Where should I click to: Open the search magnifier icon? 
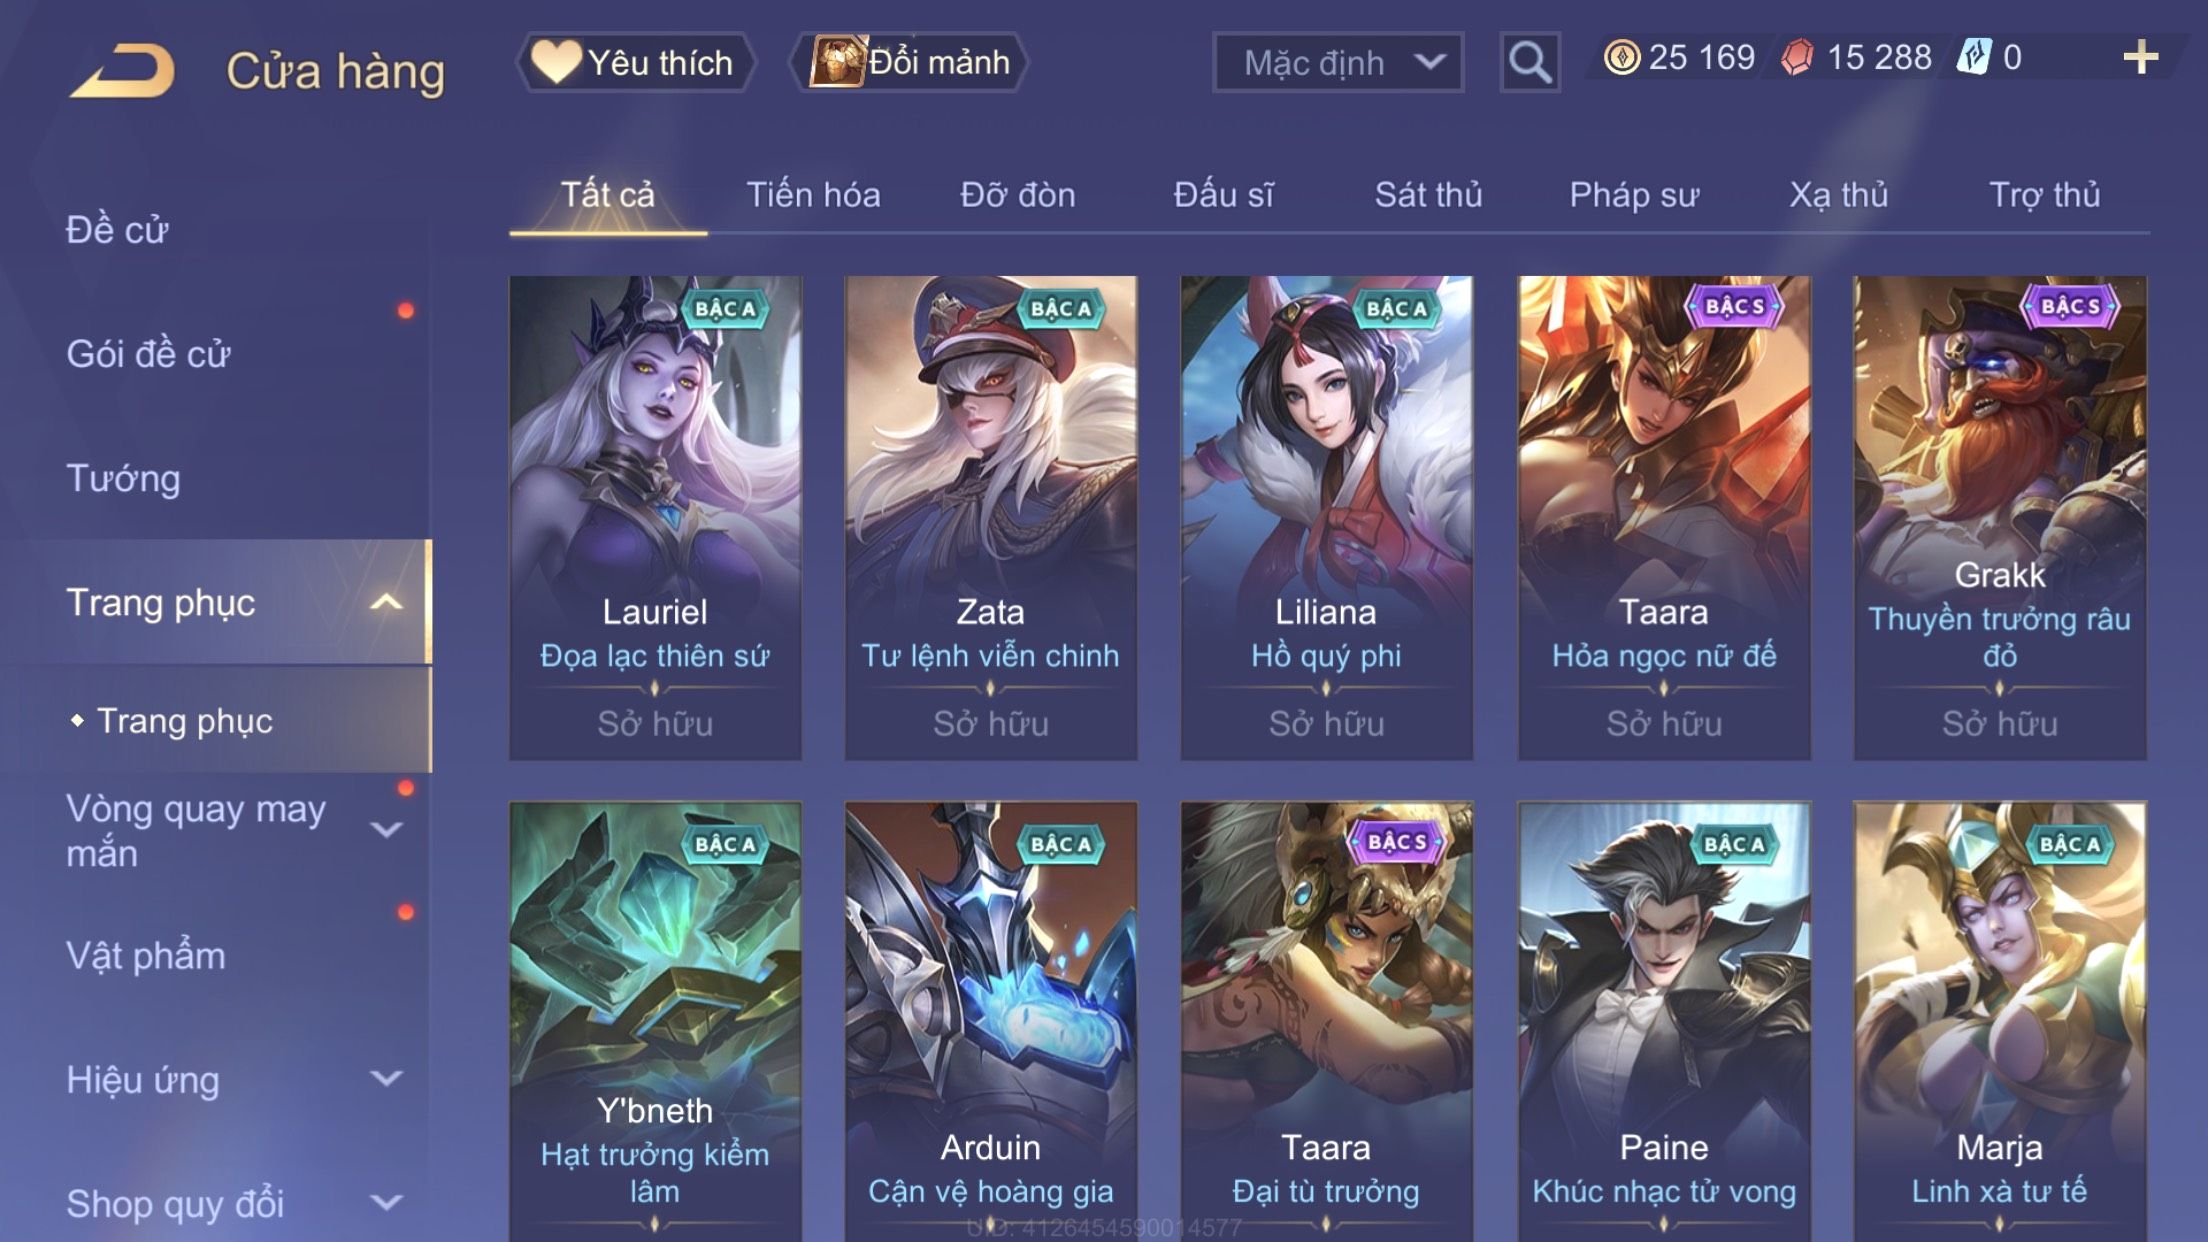(x=1529, y=62)
